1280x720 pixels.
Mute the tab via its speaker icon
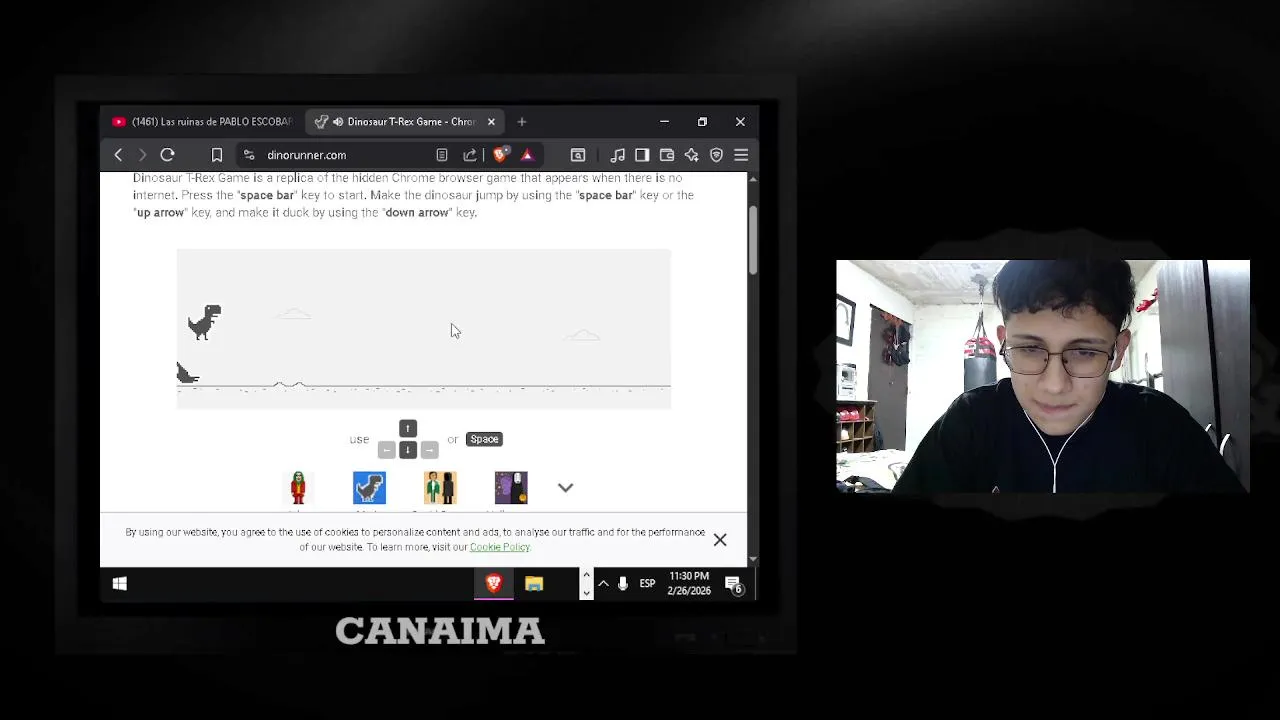click(338, 122)
